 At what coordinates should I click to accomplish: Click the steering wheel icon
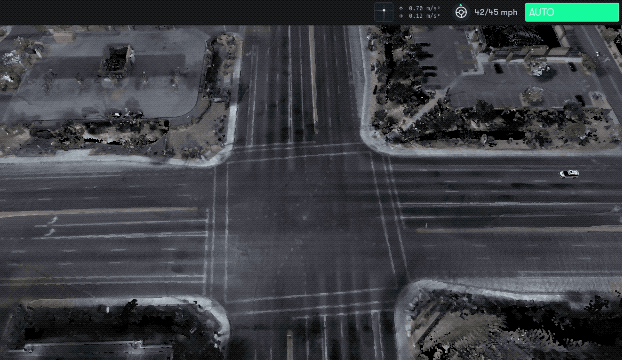(x=461, y=12)
